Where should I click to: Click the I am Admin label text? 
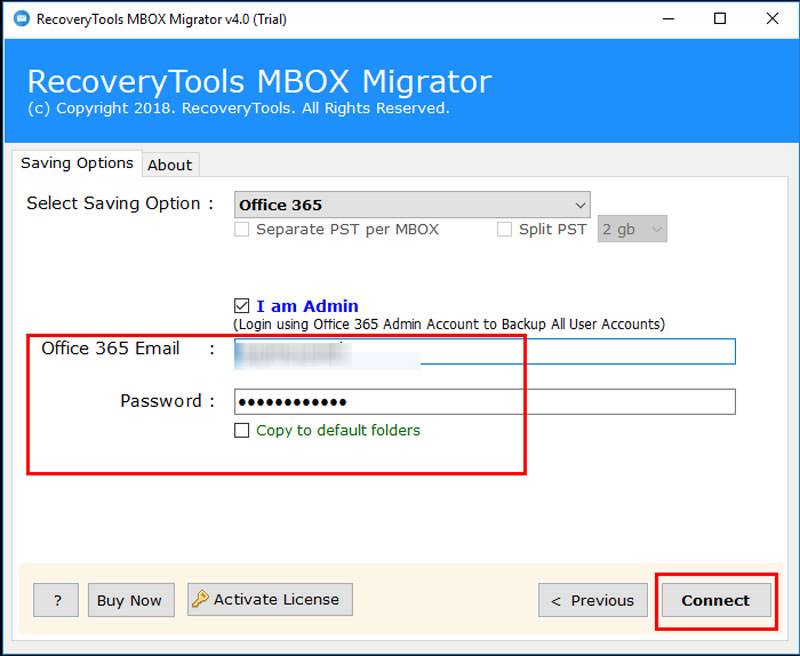307,306
